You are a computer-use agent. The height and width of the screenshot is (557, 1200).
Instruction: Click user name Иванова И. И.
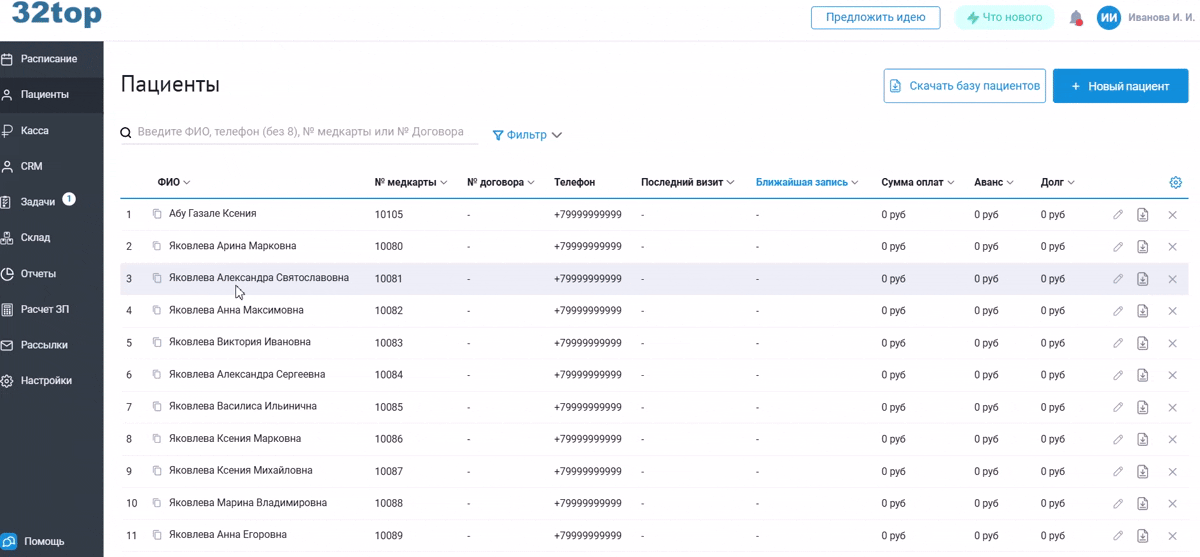tap(1161, 18)
